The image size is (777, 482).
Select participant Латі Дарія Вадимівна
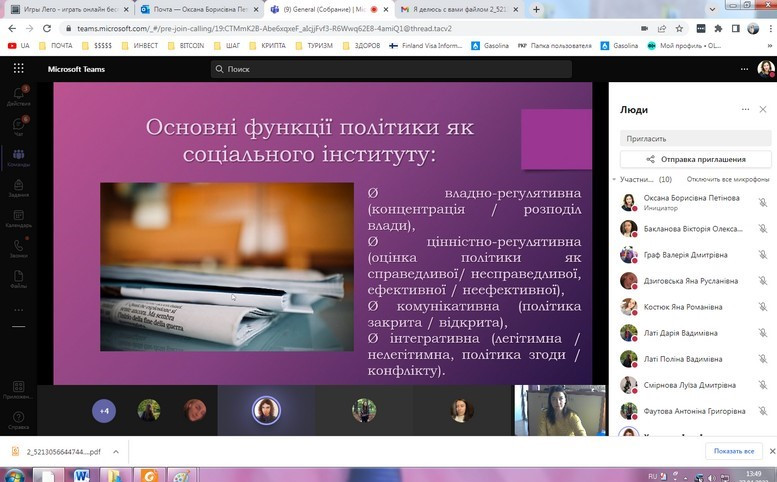click(x=694, y=333)
